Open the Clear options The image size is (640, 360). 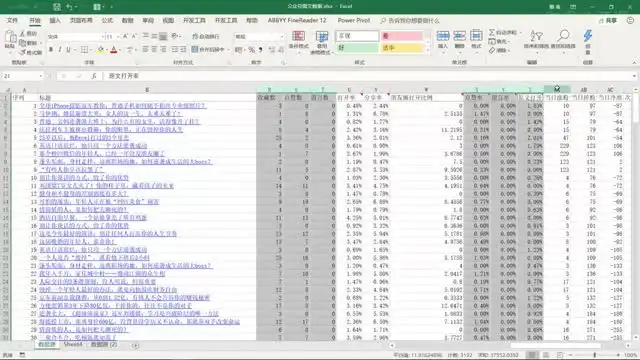[498, 50]
